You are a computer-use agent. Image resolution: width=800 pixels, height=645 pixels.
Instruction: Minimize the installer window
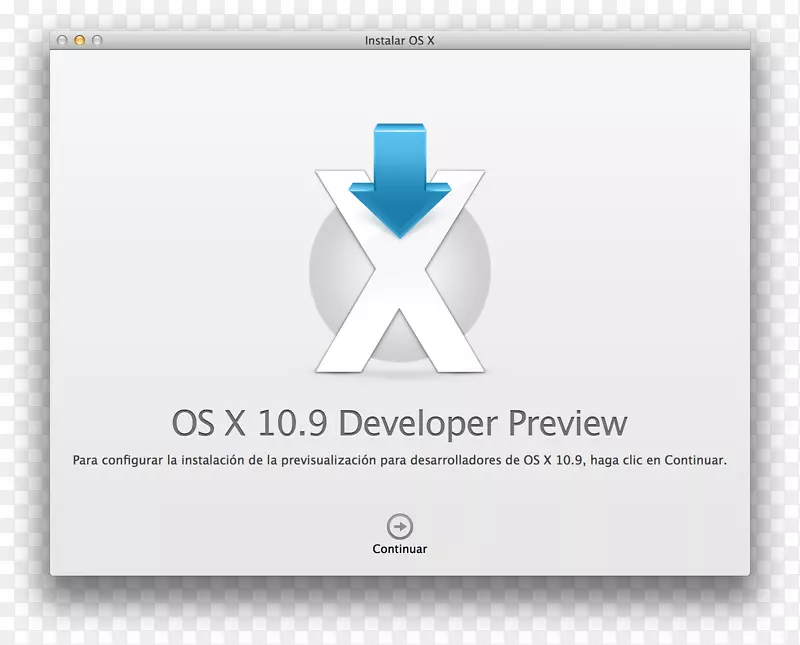click(79, 42)
